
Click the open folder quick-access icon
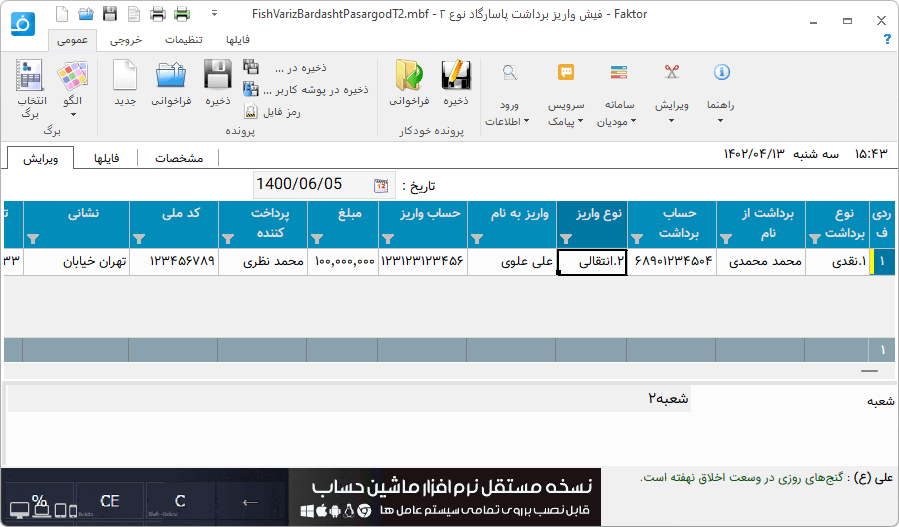(86, 14)
